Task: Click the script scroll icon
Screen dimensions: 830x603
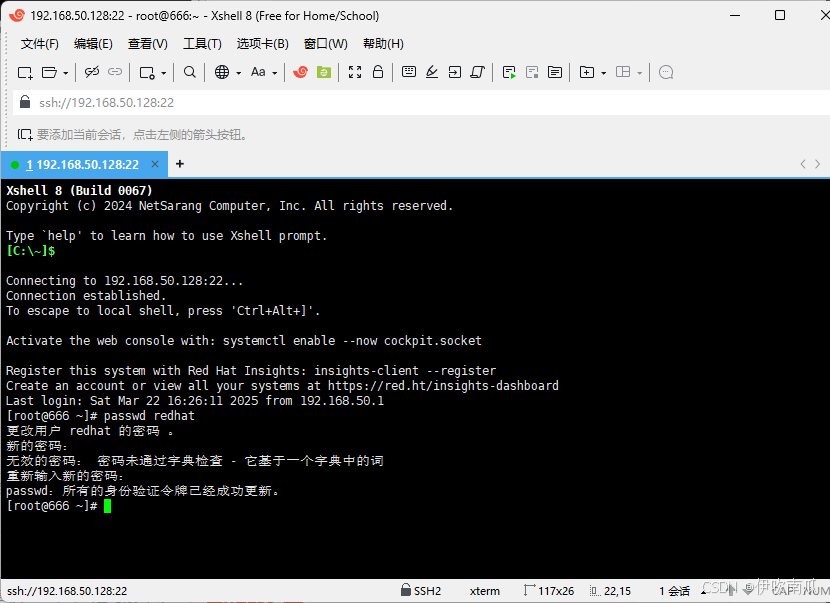Action: (477, 72)
